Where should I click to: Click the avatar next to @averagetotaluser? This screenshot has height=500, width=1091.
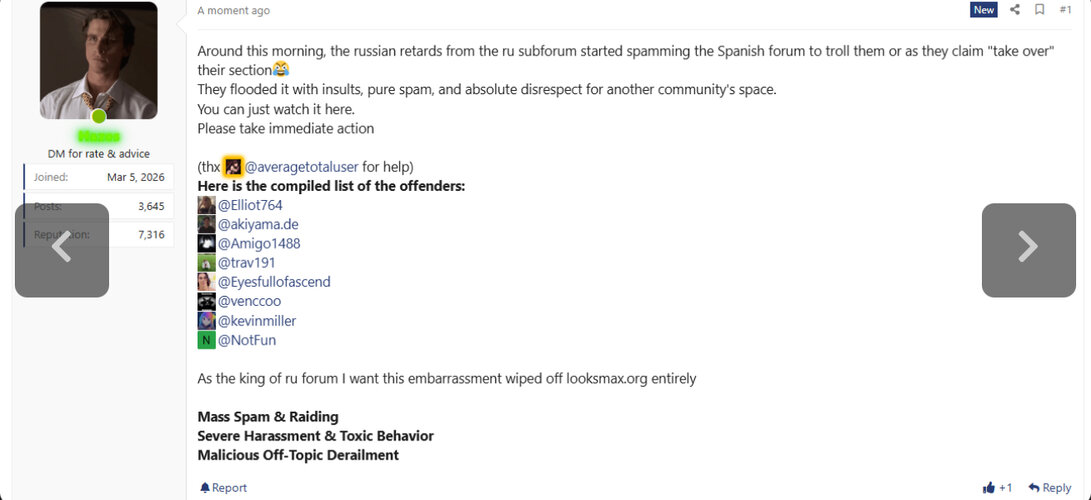coord(233,167)
